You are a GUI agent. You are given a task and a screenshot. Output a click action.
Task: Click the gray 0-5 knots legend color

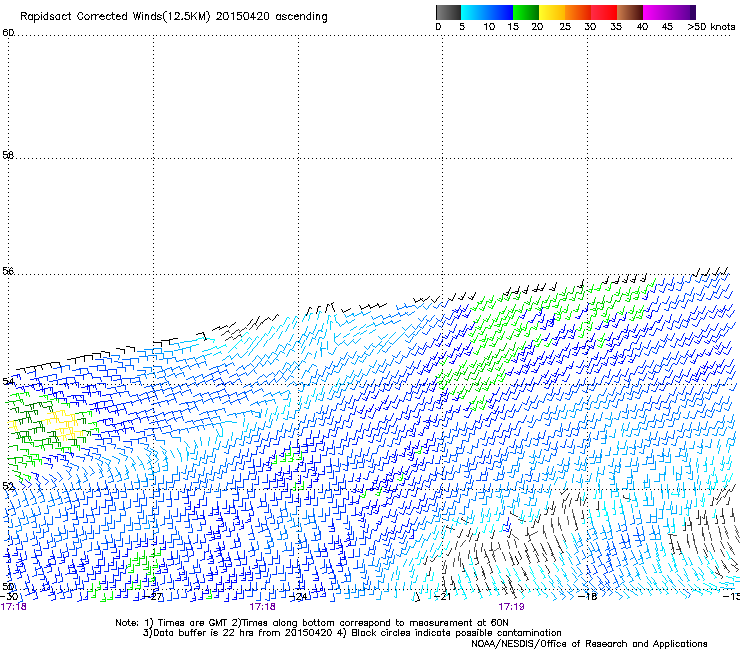pyautogui.click(x=448, y=12)
